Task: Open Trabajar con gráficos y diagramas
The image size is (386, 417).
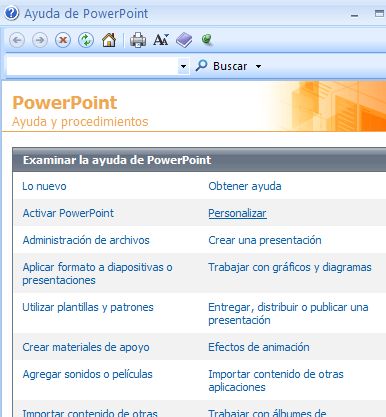Action: coord(290,267)
